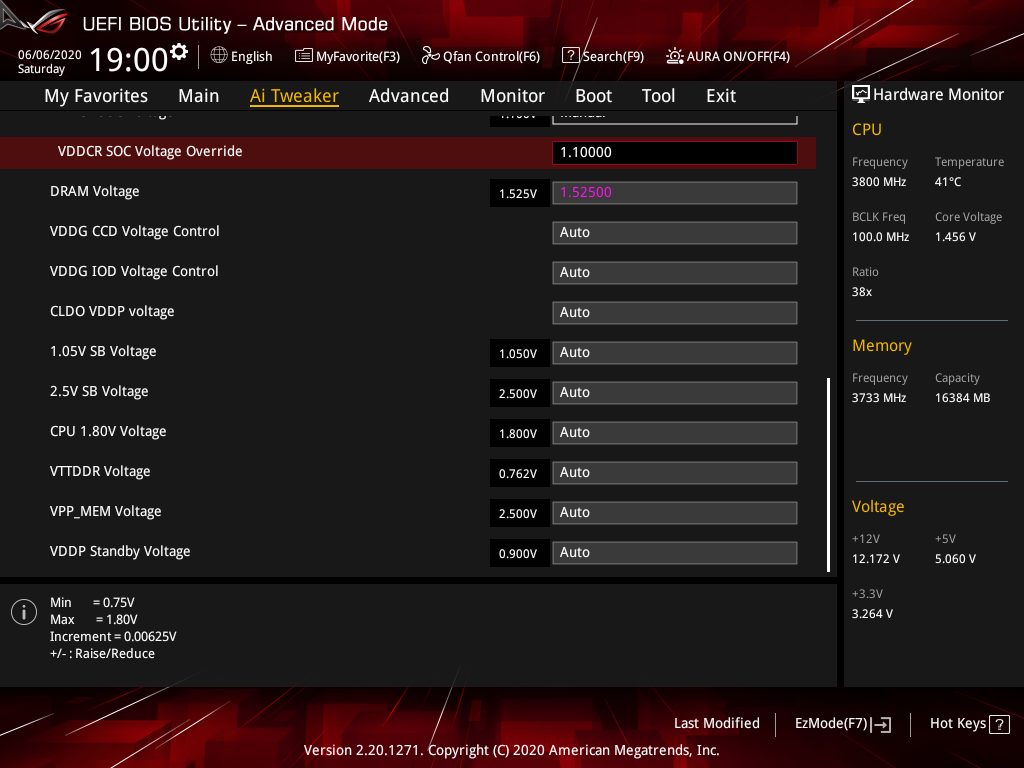Select DRAM Voltage label
The image size is (1024, 768).
click(95, 191)
